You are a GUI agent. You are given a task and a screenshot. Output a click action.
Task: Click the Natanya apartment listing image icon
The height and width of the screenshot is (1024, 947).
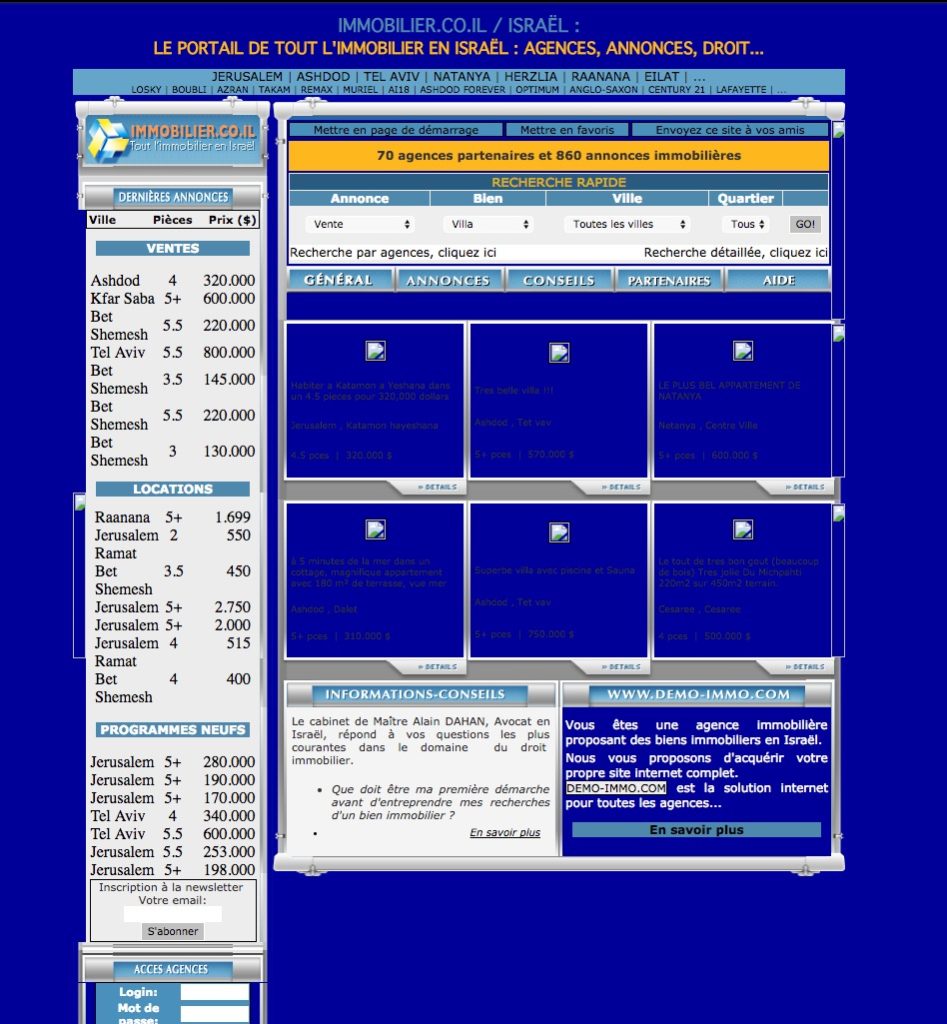tap(743, 351)
